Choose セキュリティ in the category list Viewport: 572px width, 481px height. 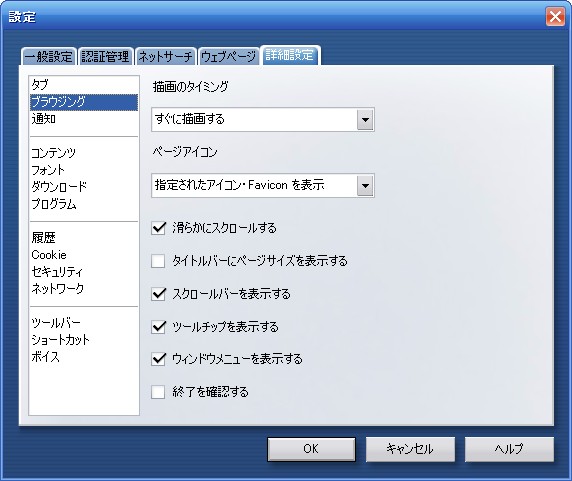[84, 272]
